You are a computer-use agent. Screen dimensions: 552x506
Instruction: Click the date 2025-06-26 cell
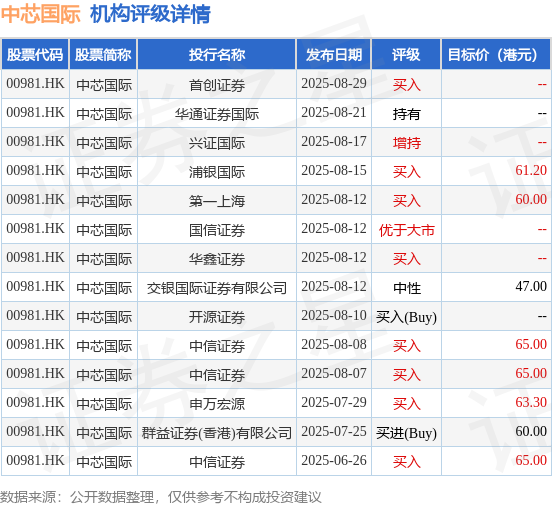pyautogui.click(x=334, y=461)
